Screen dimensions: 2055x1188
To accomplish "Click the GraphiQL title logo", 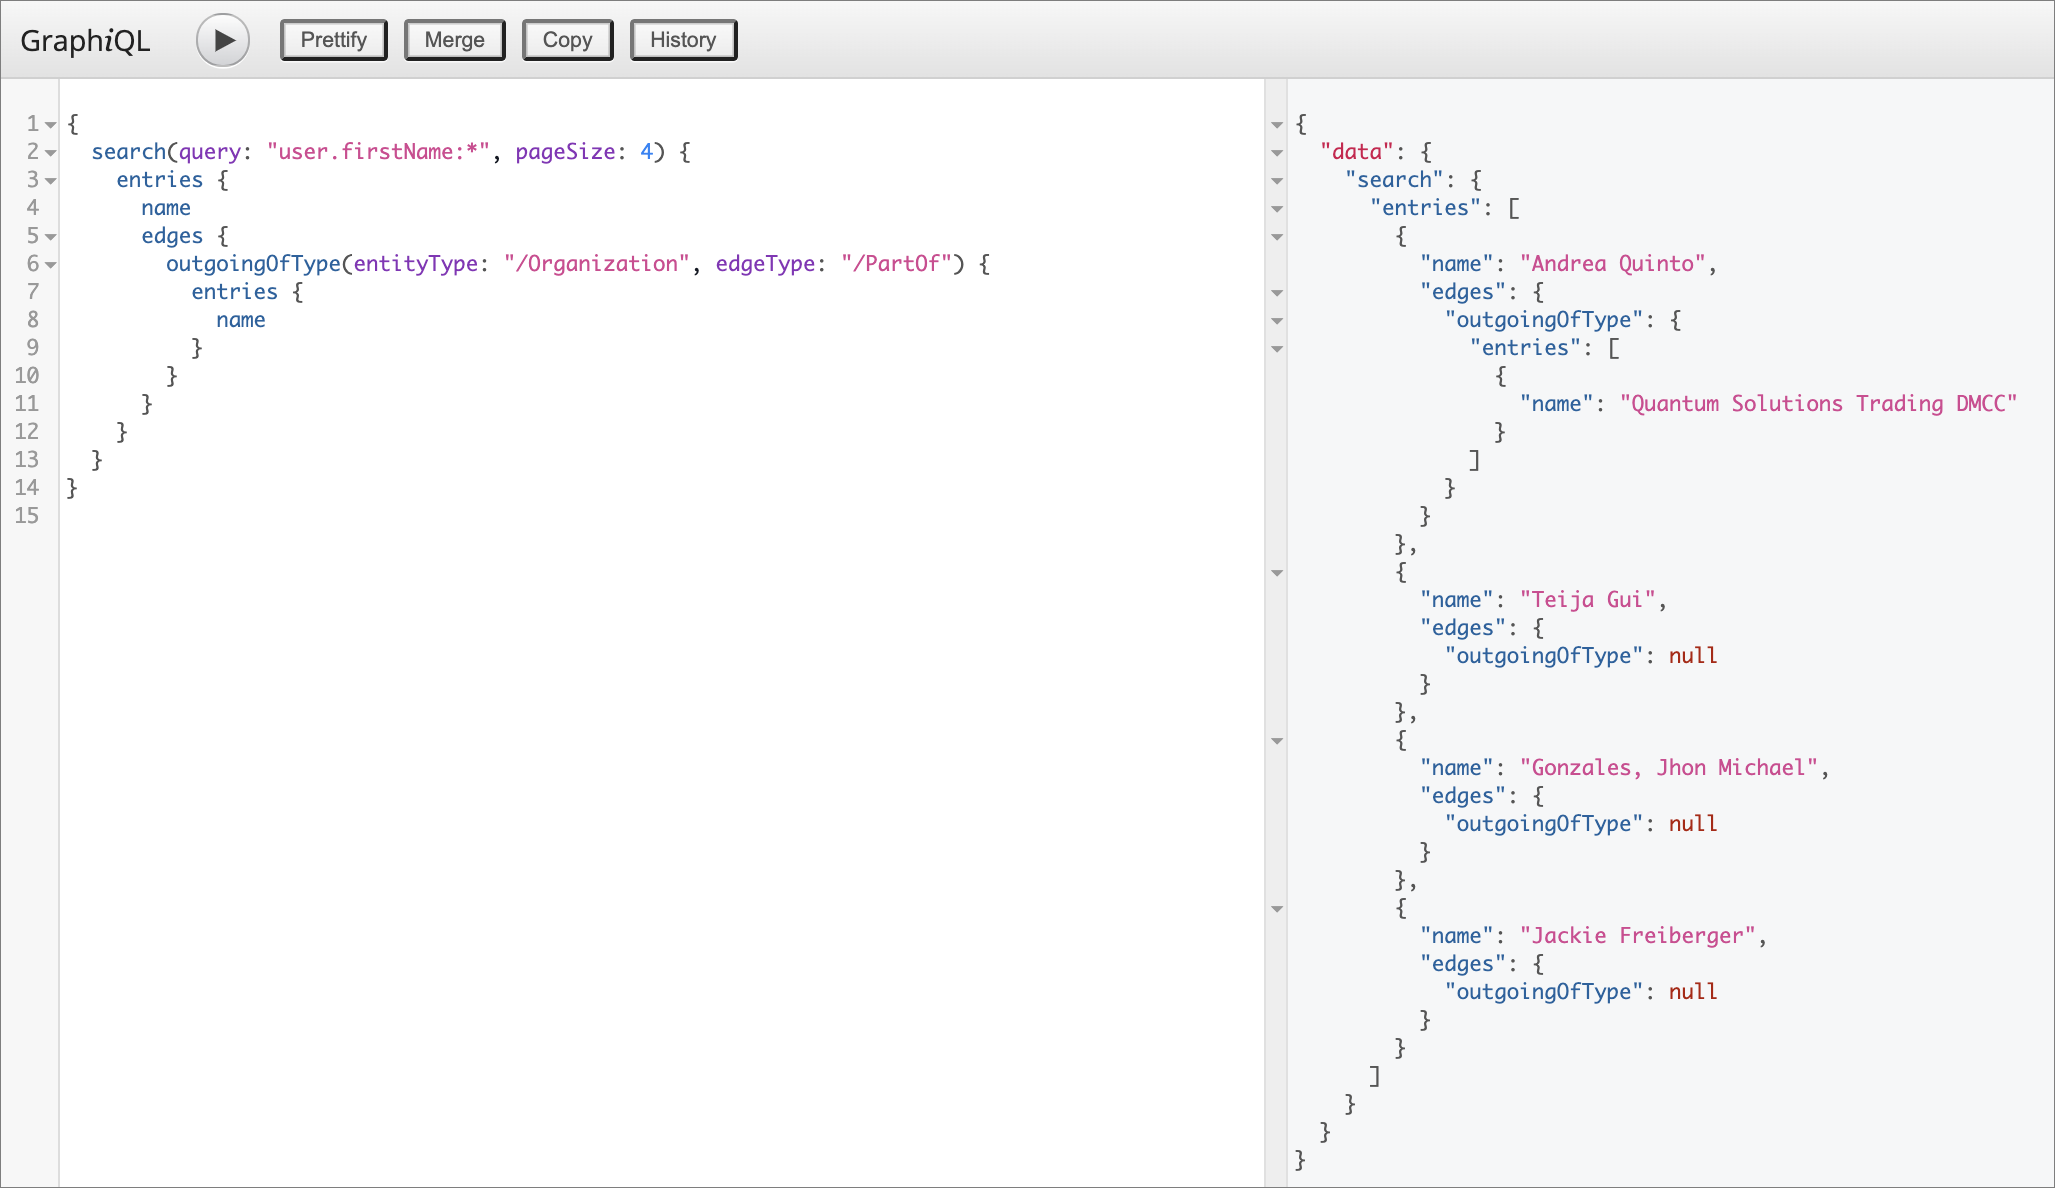I will click(85, 40).
